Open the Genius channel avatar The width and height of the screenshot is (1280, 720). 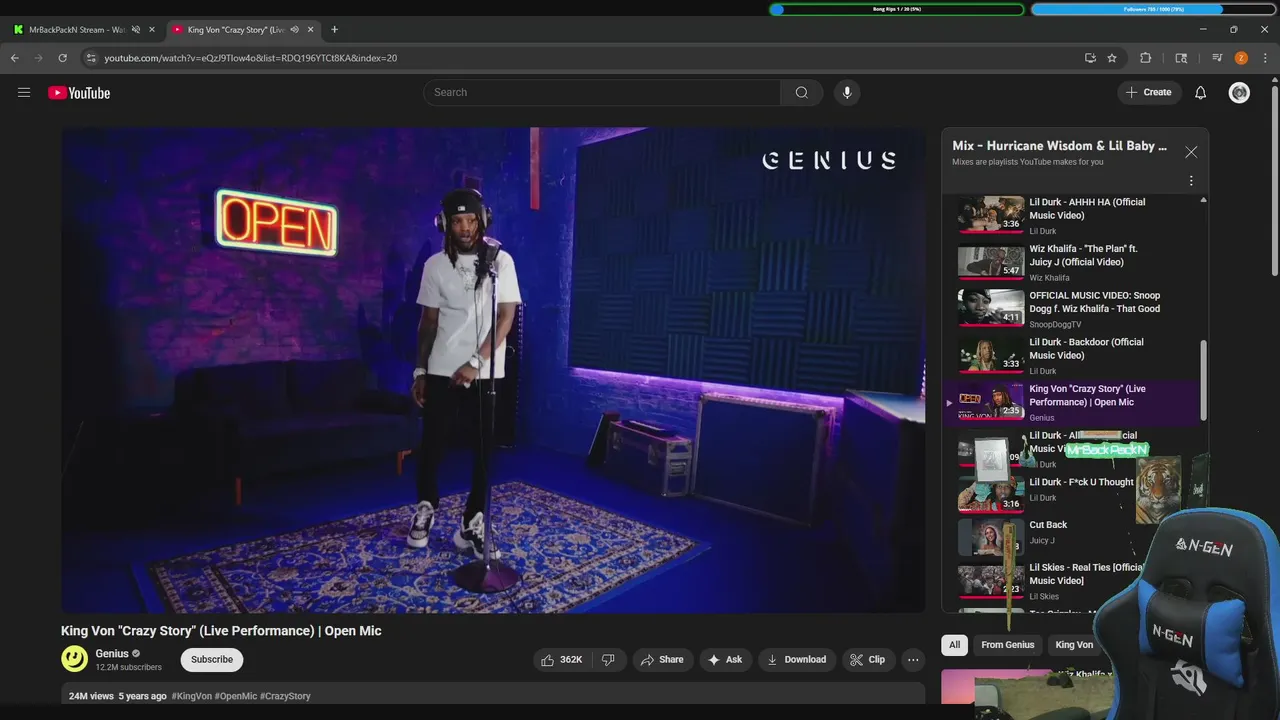point(74,659)
